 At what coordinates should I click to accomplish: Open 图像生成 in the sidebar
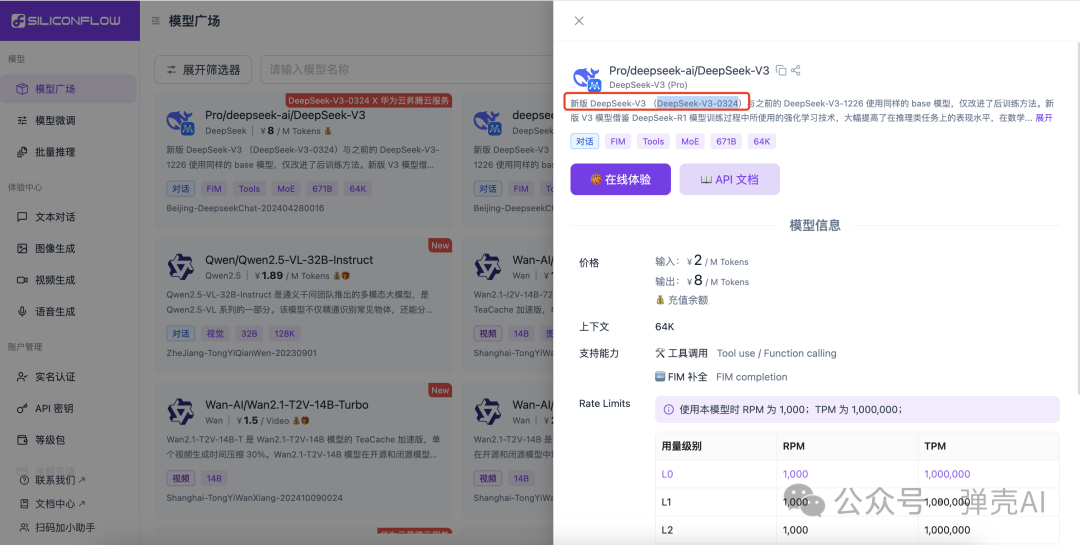68,249
